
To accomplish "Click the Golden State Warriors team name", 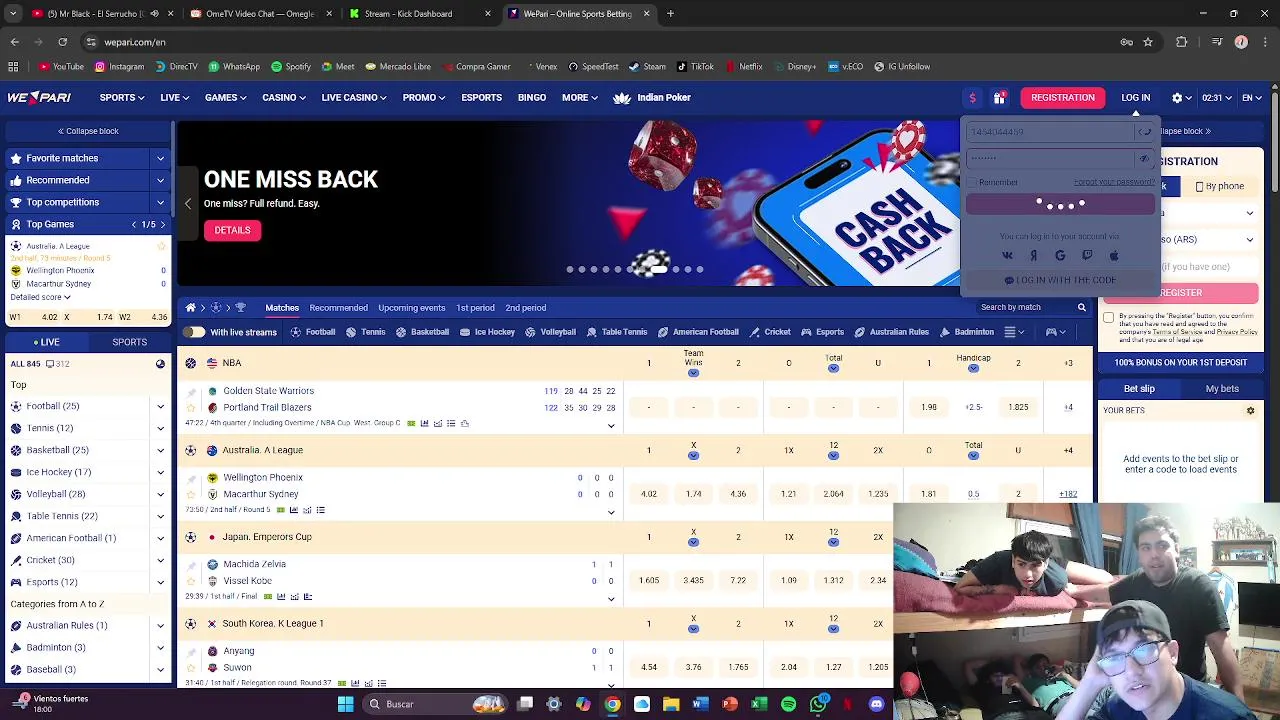I will pyautogui.click(x=268, y=391).
